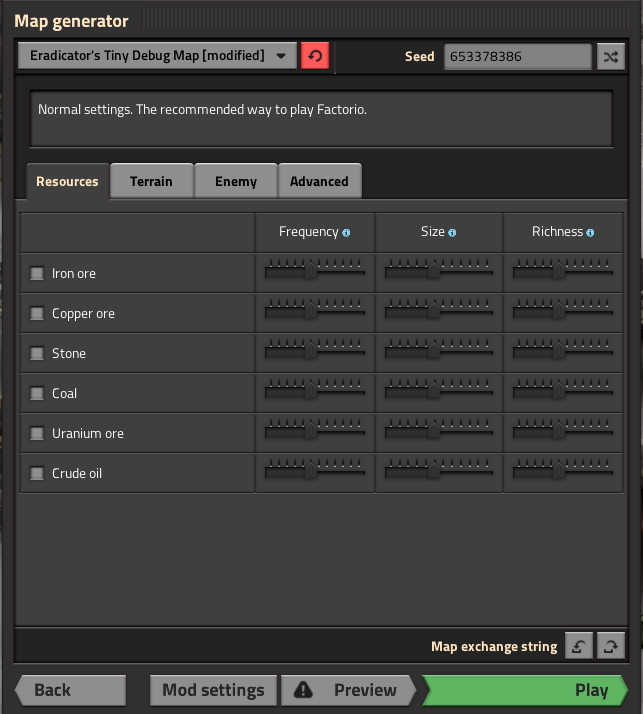643x714 pixels.
Task: Click the Crude oil richness slider
Action: pos(562,469)
